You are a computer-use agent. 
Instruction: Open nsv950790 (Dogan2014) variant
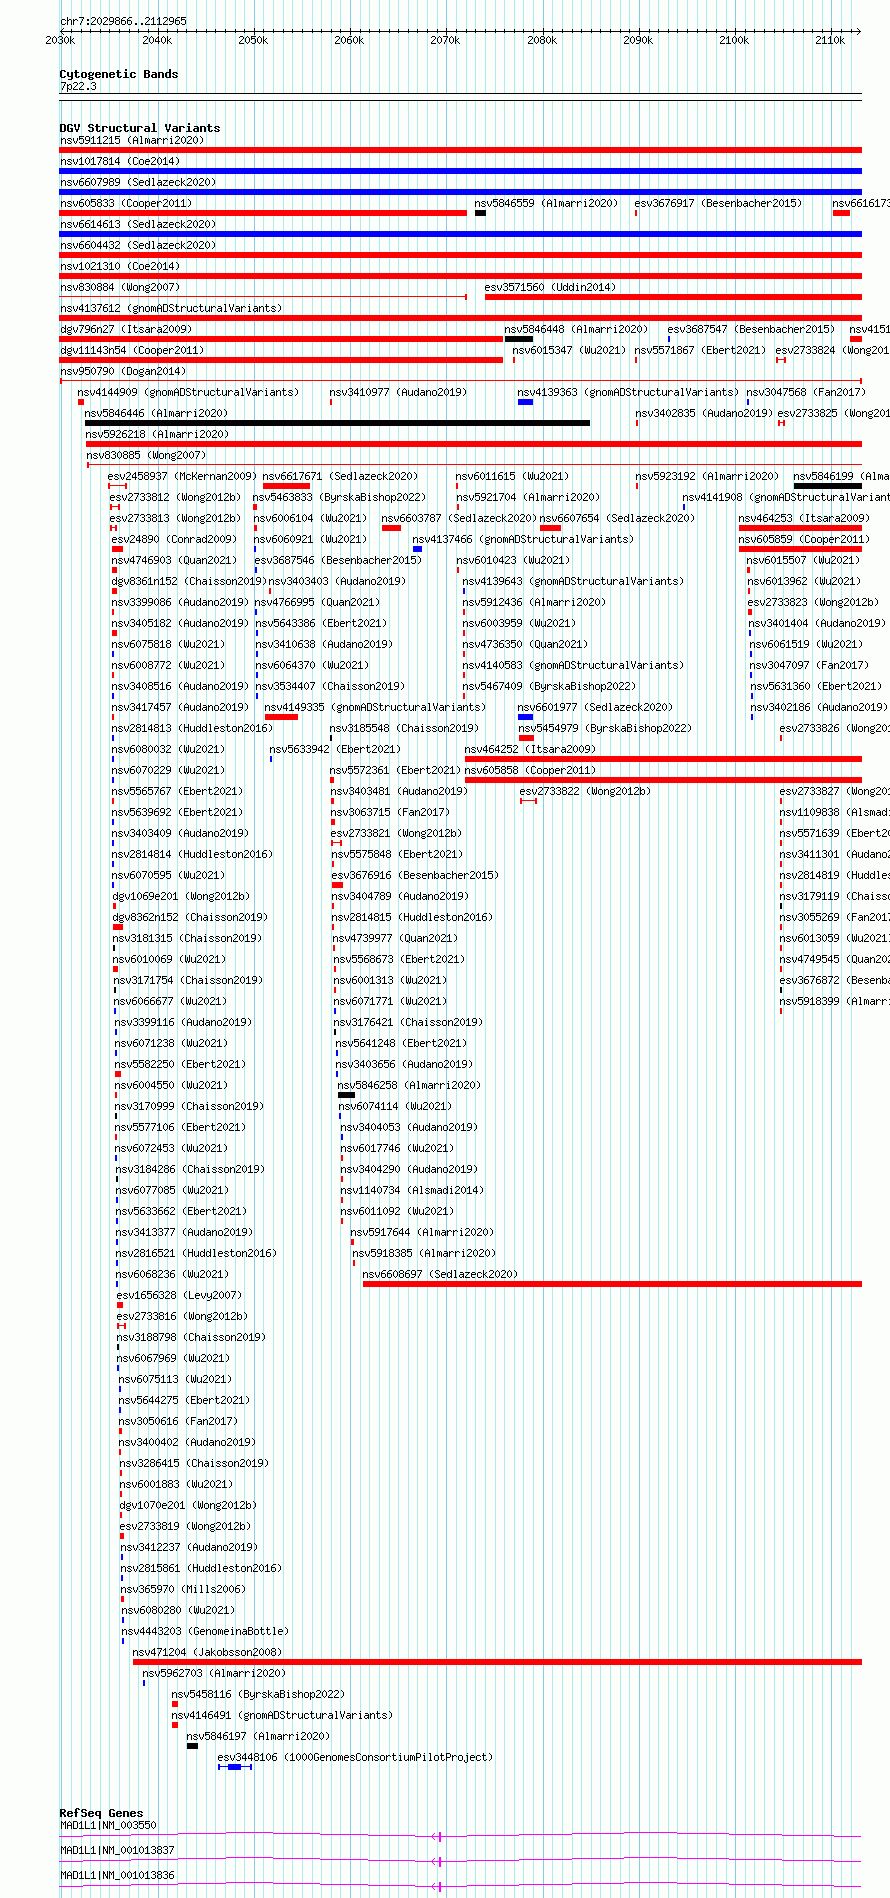pyautogui.click(x=123, y=371)
